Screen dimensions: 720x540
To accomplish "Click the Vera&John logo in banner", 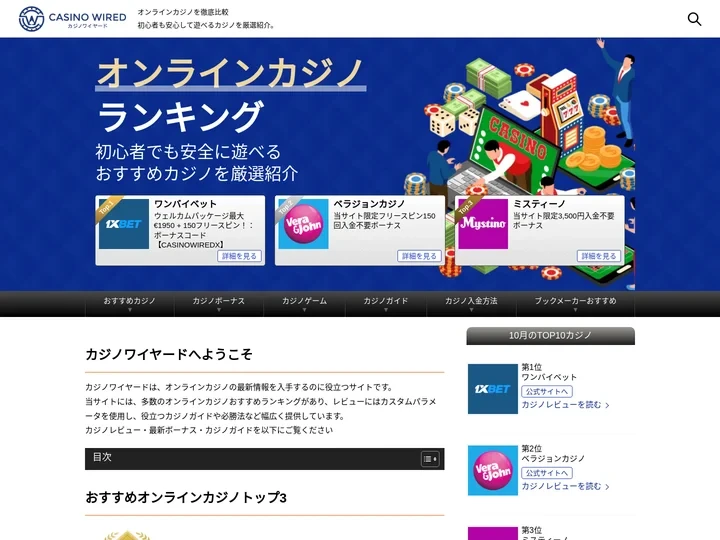I will tap(303, 224).
